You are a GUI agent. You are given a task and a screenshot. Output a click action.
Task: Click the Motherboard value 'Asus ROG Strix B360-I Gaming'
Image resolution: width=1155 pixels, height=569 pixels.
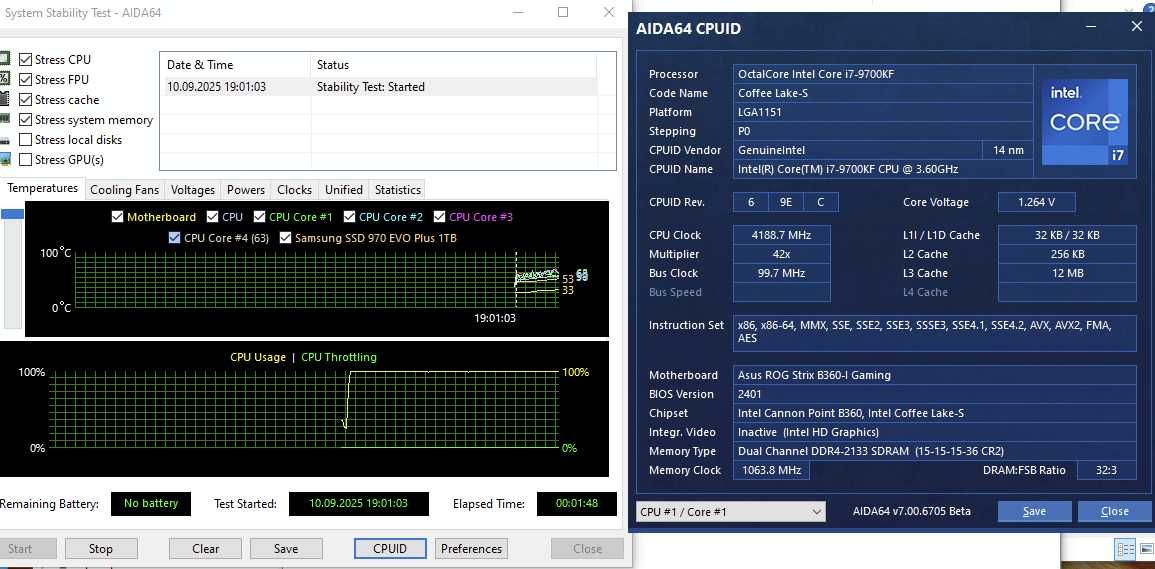point(935,375)
